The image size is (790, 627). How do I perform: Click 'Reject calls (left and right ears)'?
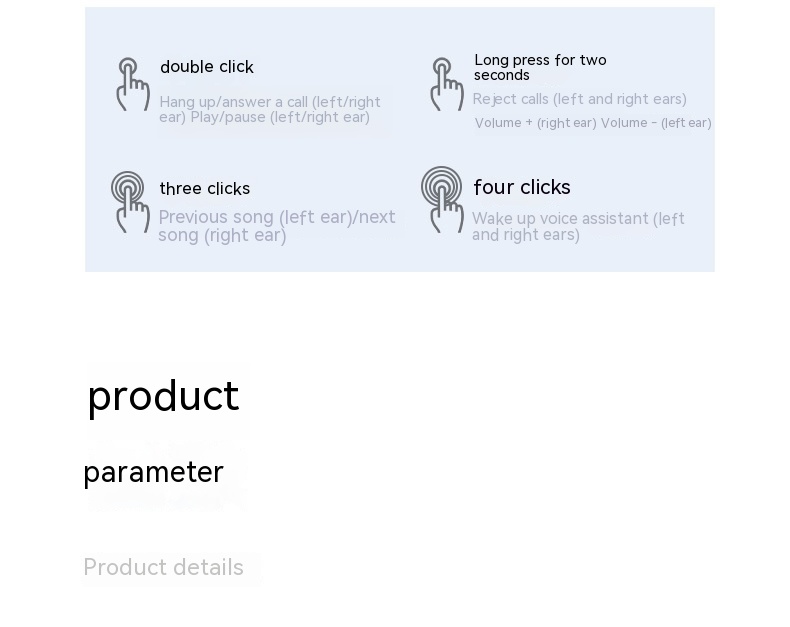pyautogui.click(x=579, y=99)
